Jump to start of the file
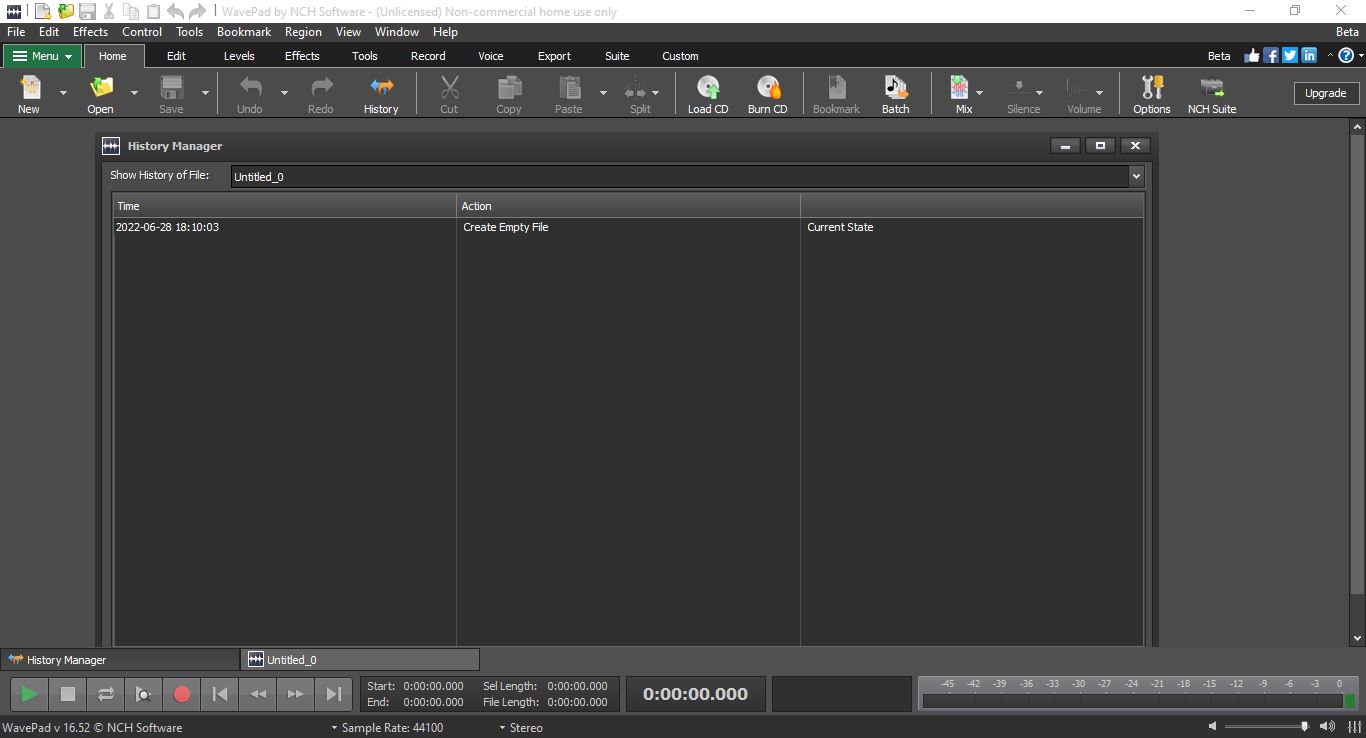The image size is (1366, 738). tap(220, 693)
